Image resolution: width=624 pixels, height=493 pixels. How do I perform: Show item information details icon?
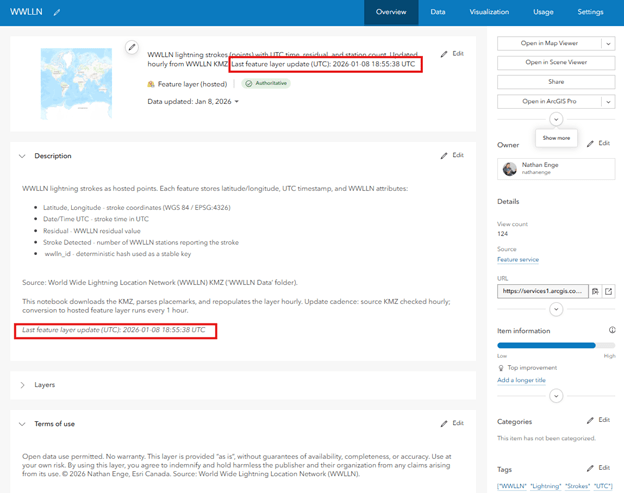point(612,330)
